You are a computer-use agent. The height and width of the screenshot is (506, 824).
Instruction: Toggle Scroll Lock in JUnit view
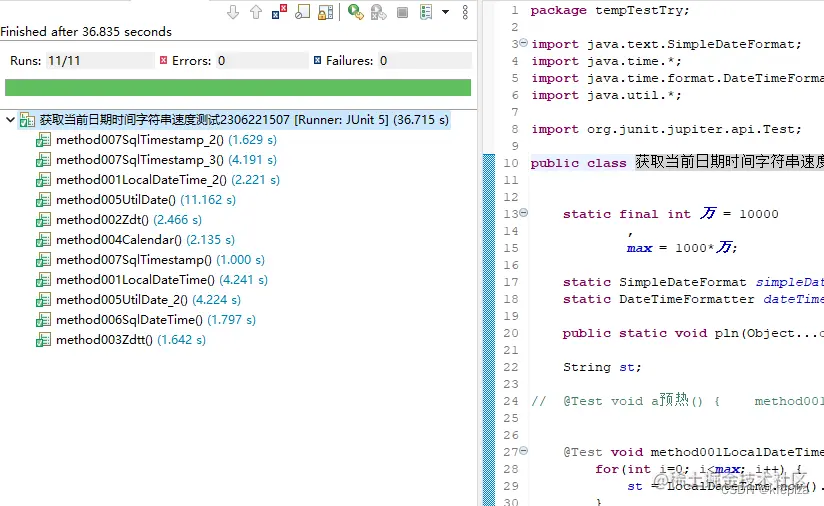(326, 12)
